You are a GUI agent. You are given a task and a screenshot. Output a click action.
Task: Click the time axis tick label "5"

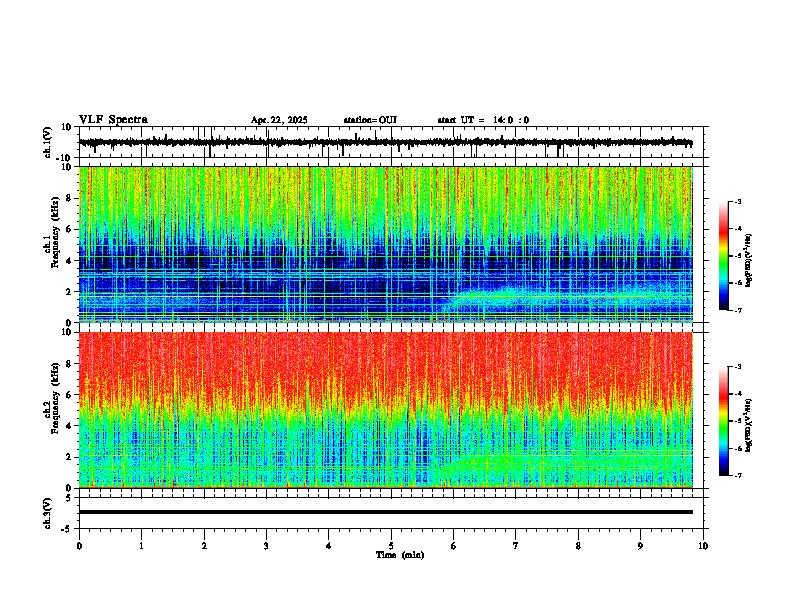click(391, 546)
